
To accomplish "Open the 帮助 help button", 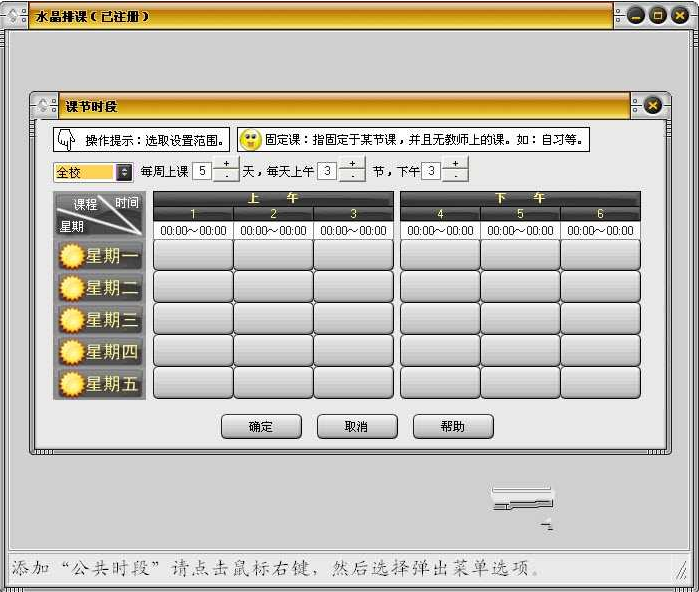I will tap(453, 427).
